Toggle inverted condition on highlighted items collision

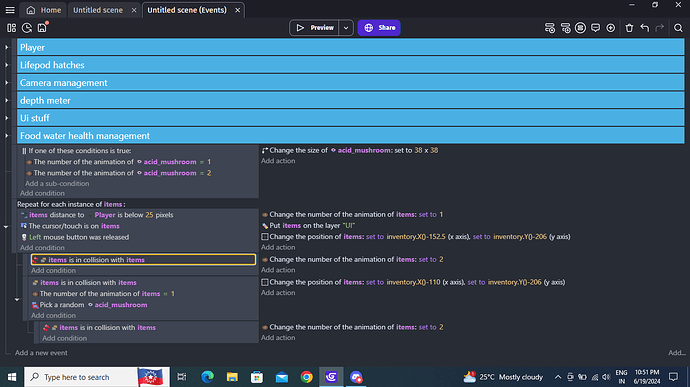point(35,260)
